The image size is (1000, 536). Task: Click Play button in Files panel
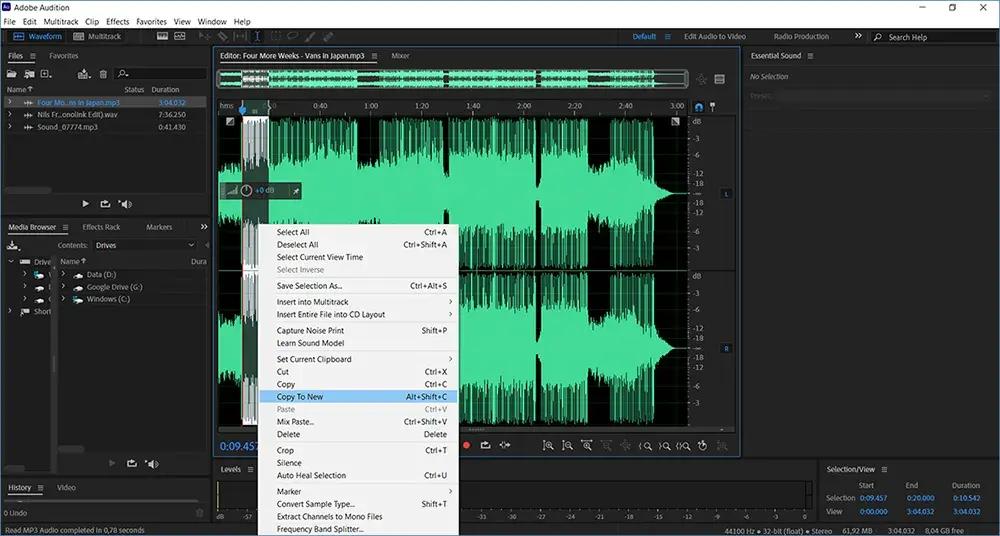pyautogui.click(x=86, y=204)
